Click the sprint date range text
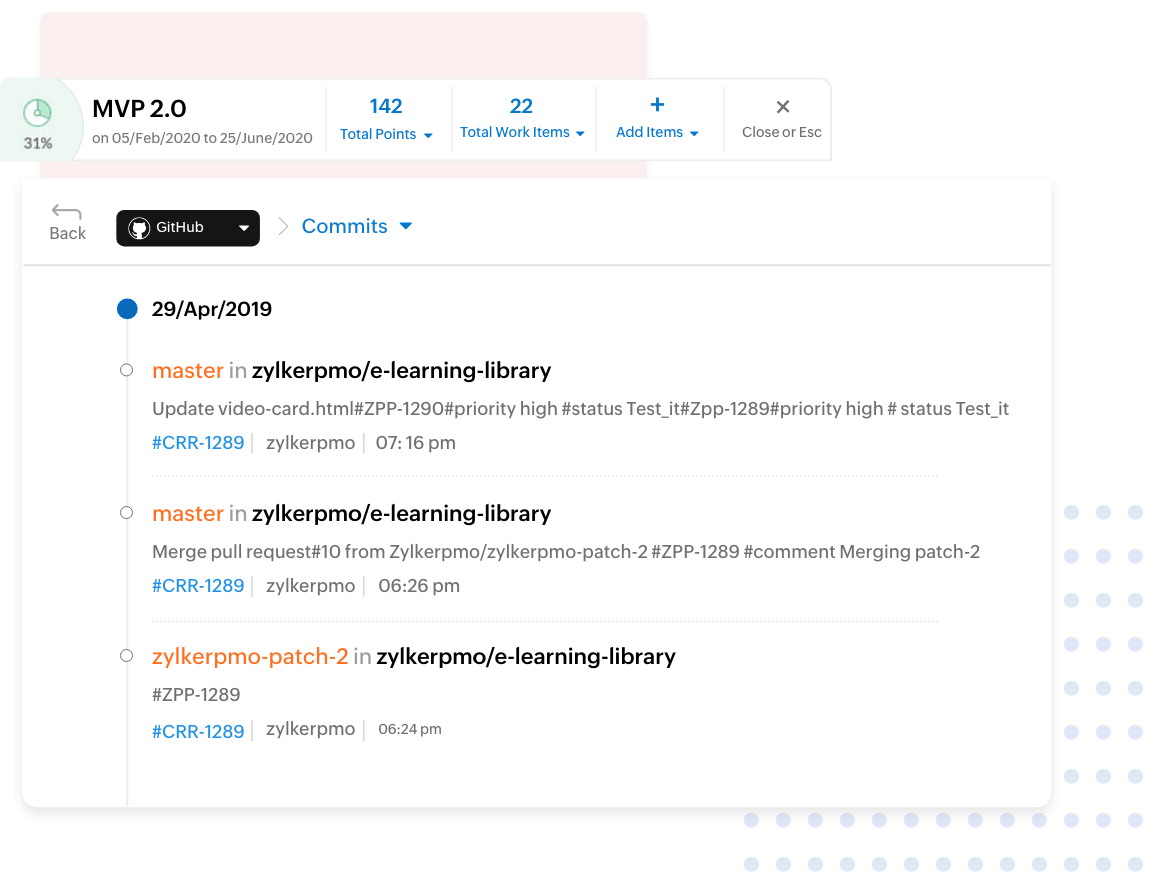The height and width of the screenshot is (876, 1150). click(x=202, y=138)
